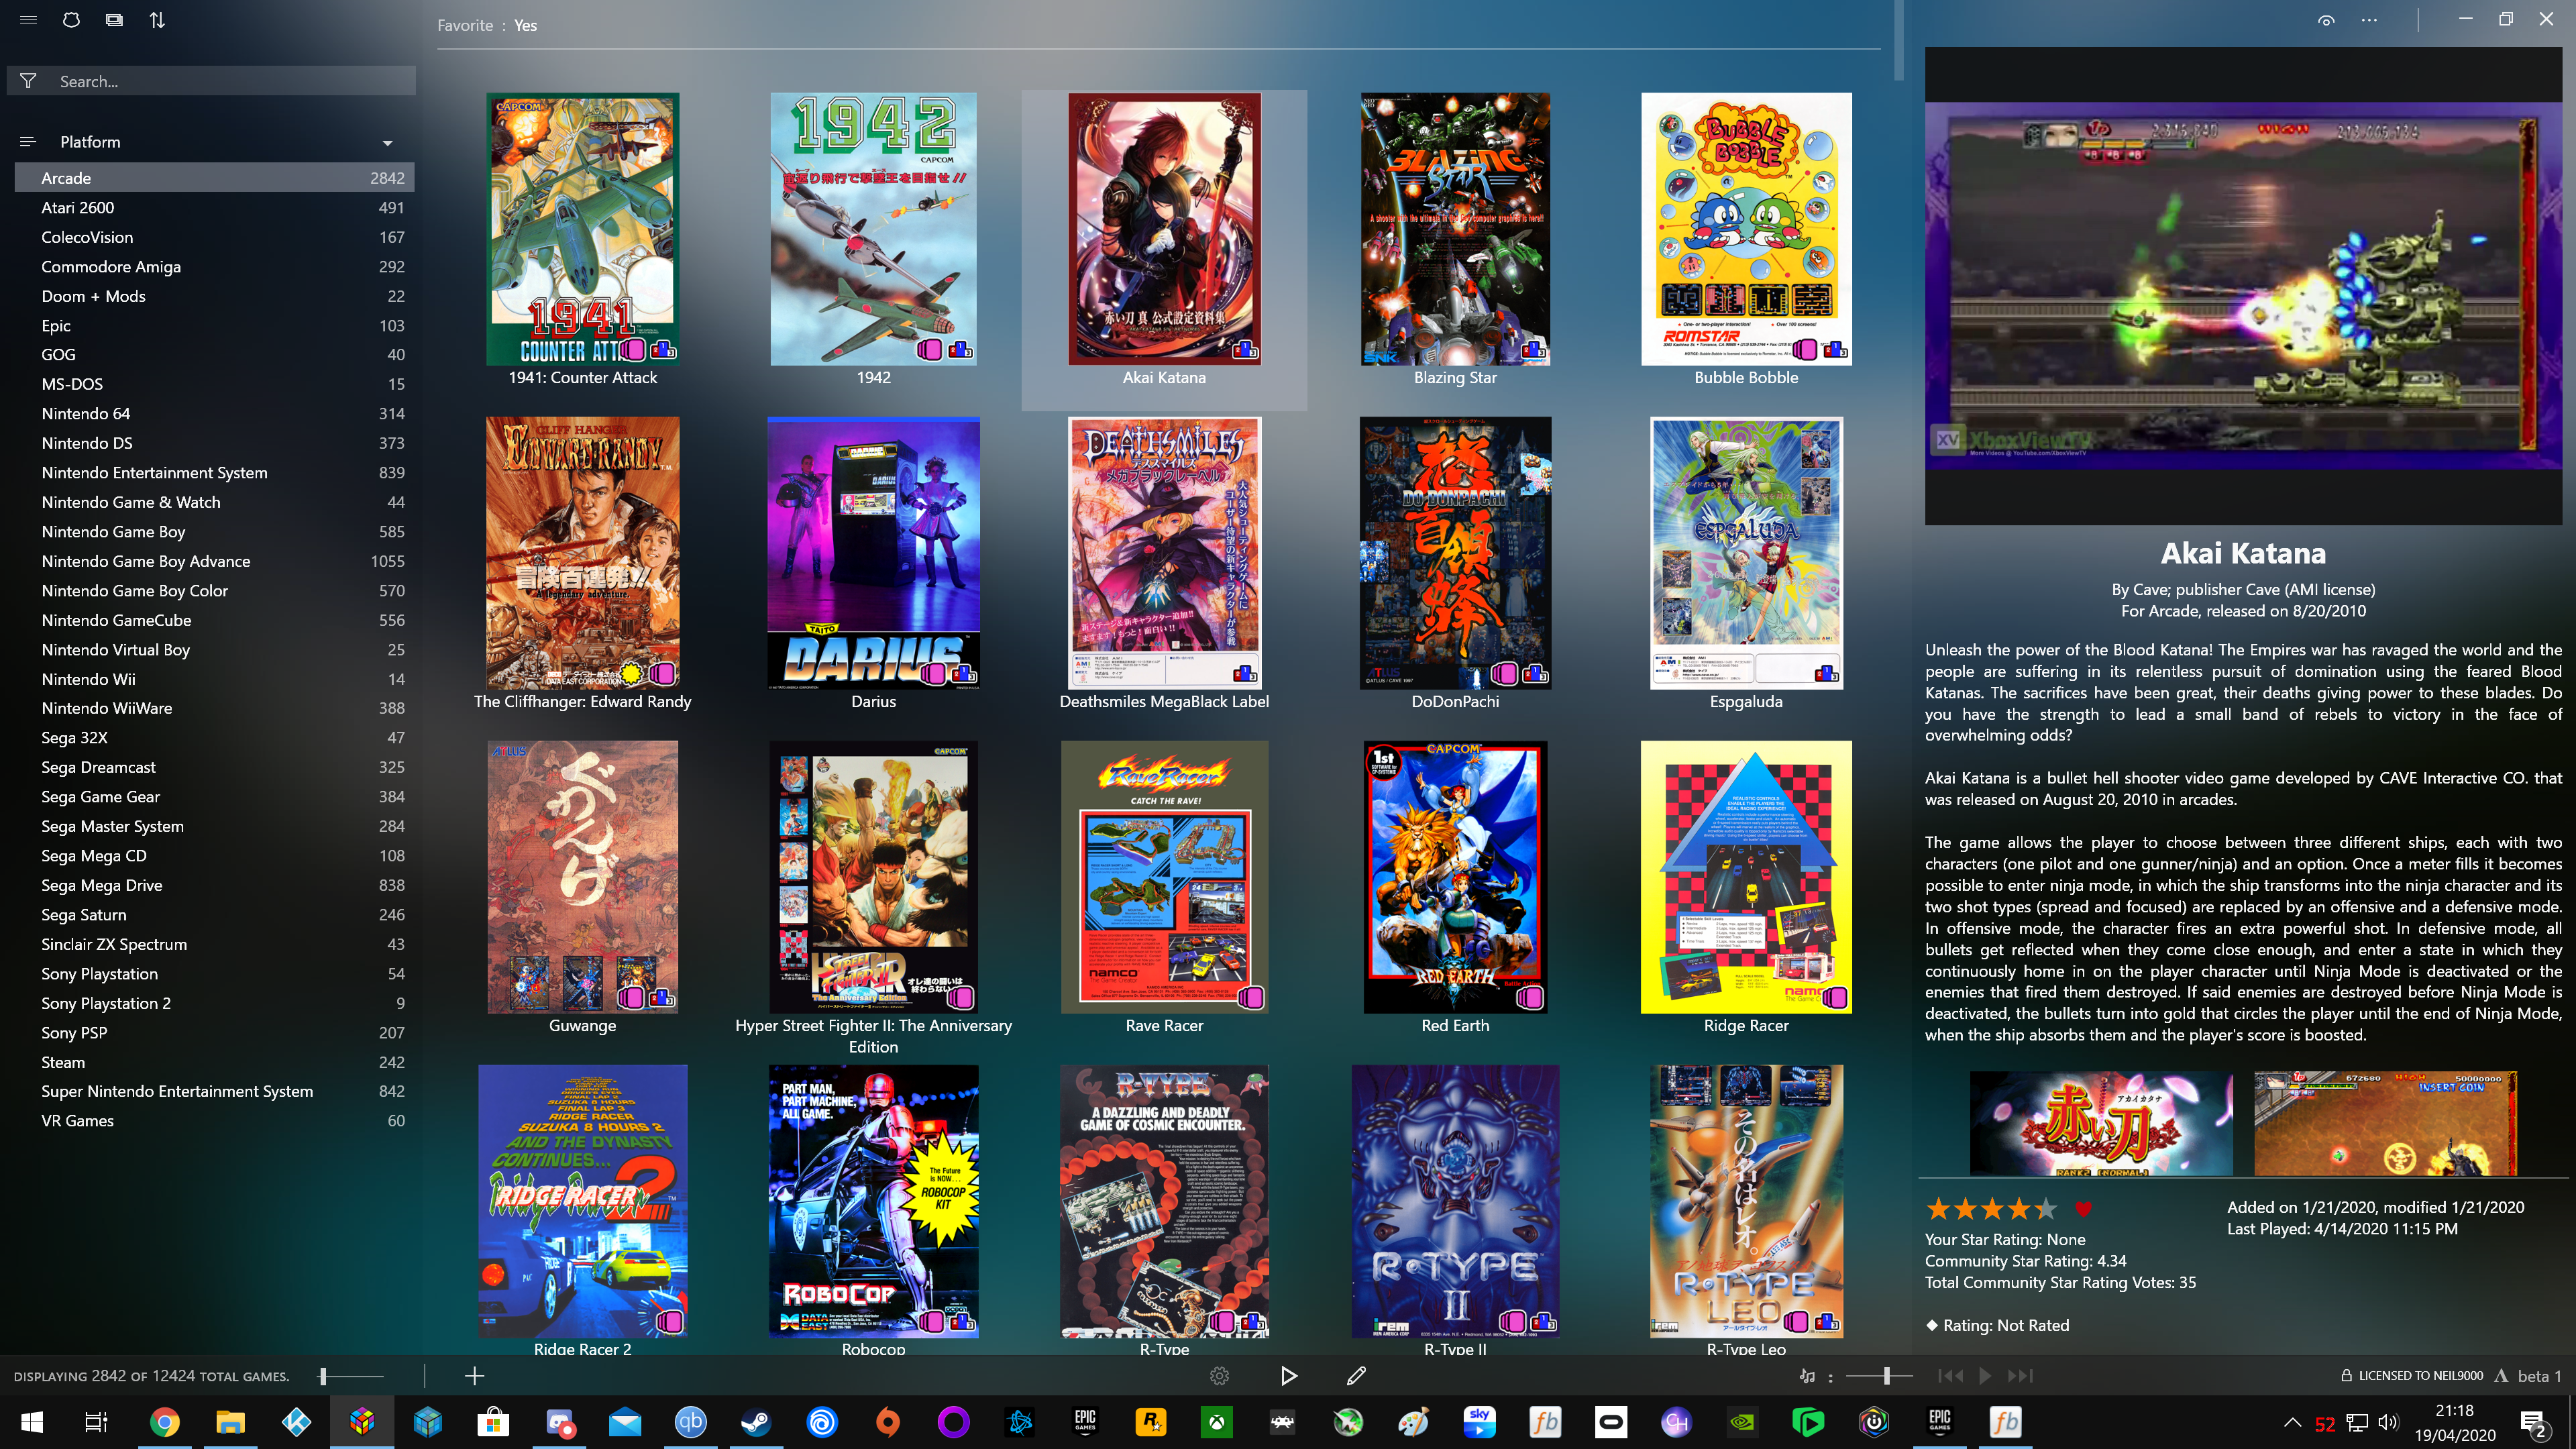Click the 'Licensed to NEIL9000' text

(2420, 1376)
